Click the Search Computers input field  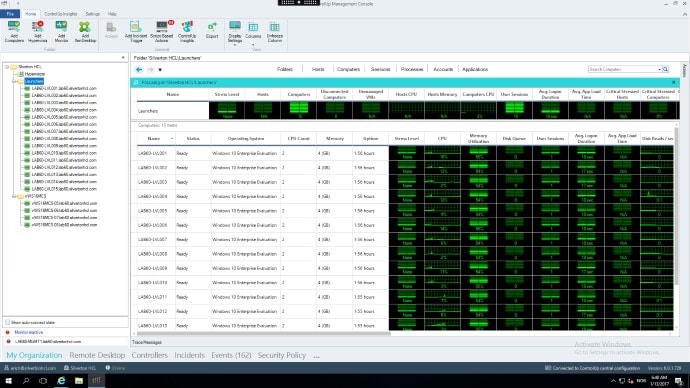click(x=623, y=69)
